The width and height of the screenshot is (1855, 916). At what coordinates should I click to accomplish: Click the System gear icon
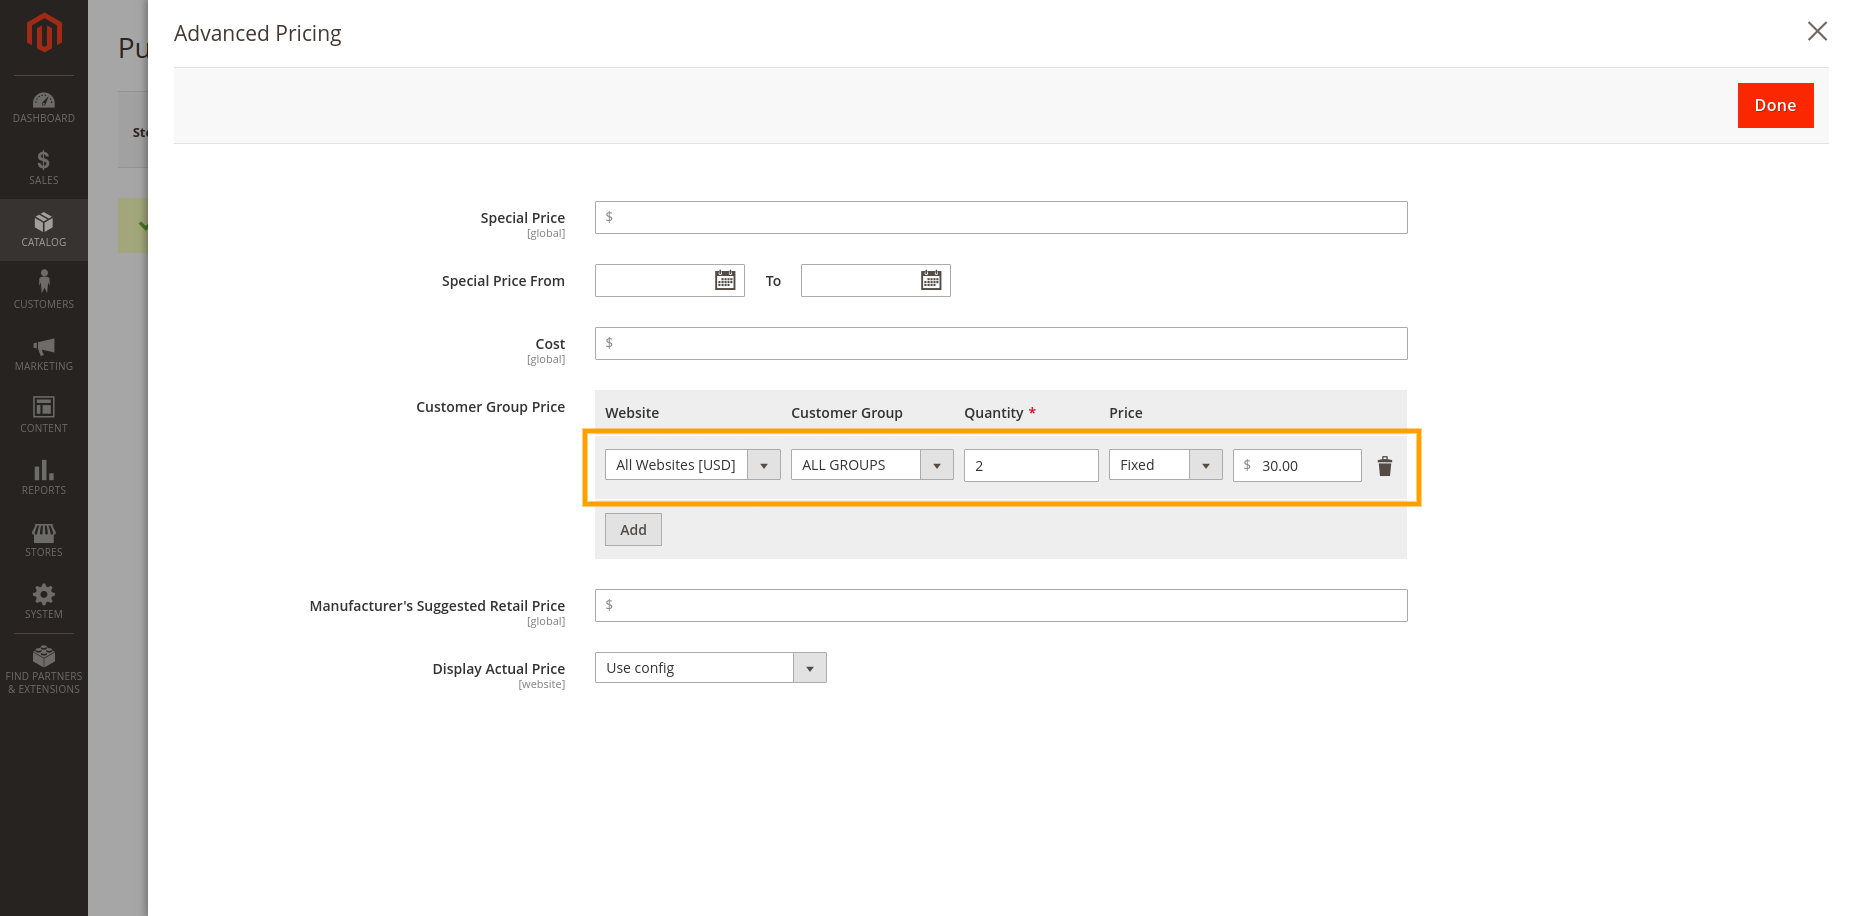click(x=44, y=601)
